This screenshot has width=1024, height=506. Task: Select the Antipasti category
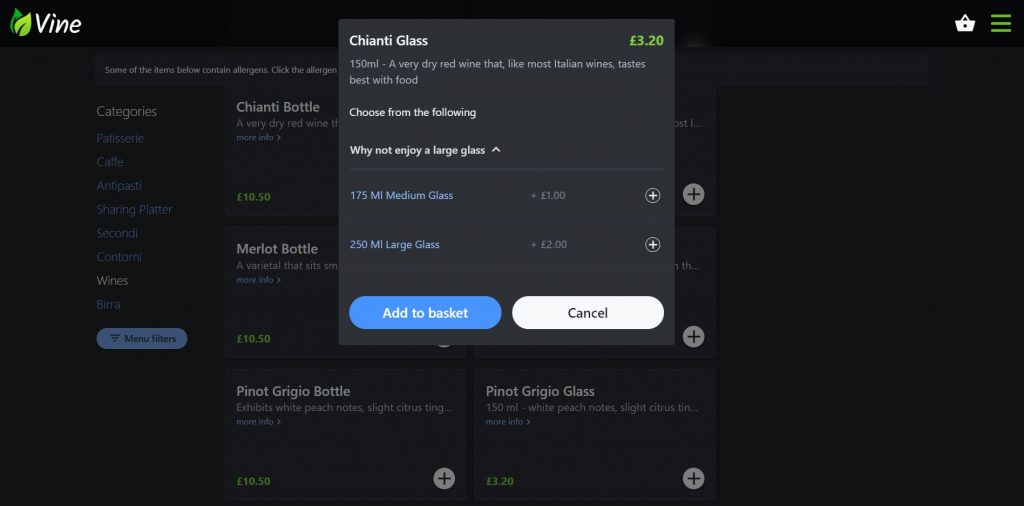119,186
